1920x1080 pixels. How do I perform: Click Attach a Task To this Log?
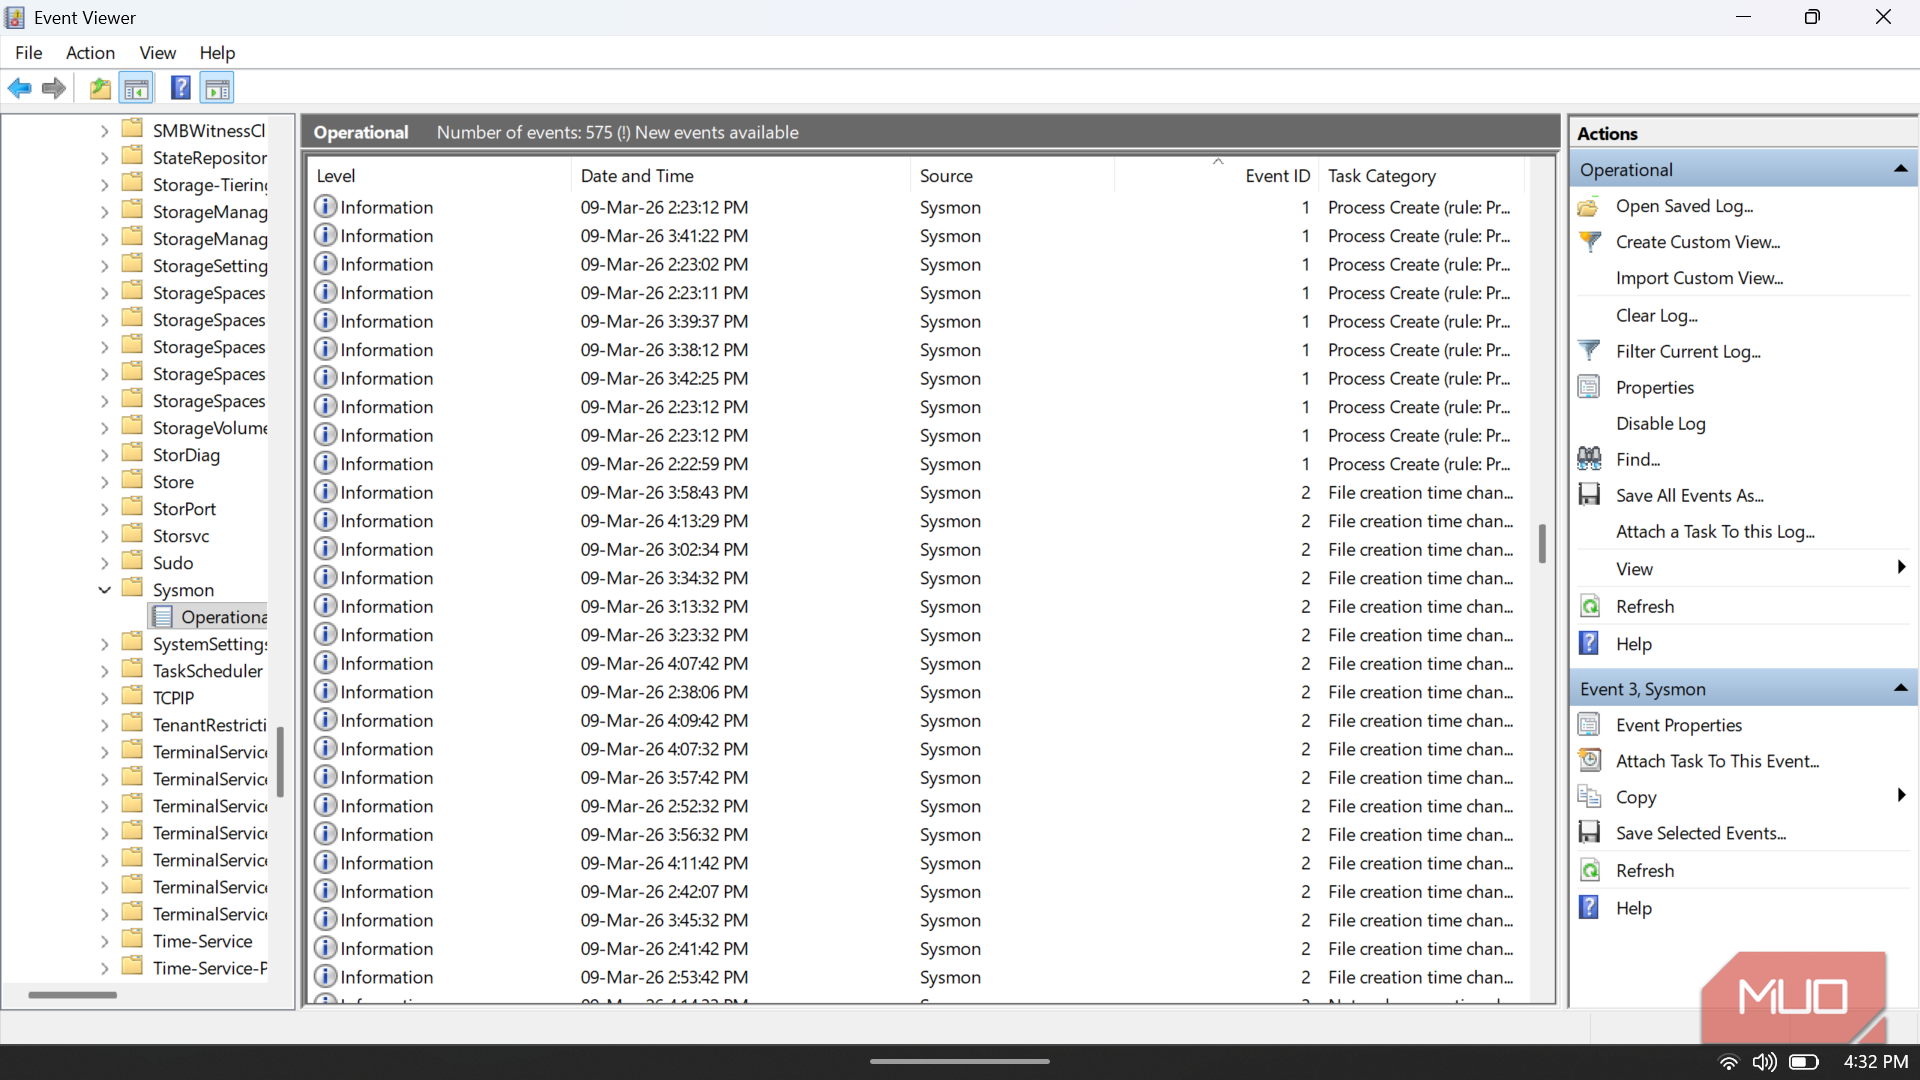tap(1715, 532)
